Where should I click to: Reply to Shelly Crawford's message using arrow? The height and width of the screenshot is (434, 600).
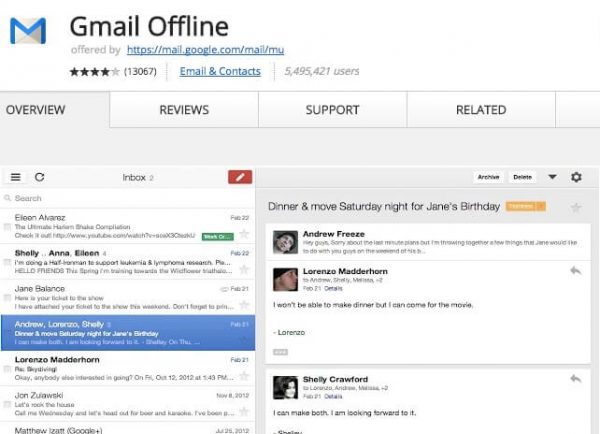point(576,379)
